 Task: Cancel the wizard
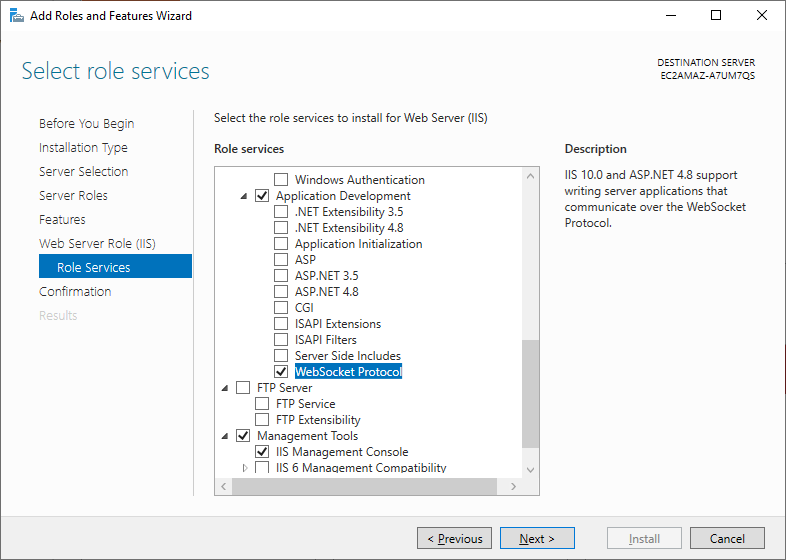click(727, 539)
